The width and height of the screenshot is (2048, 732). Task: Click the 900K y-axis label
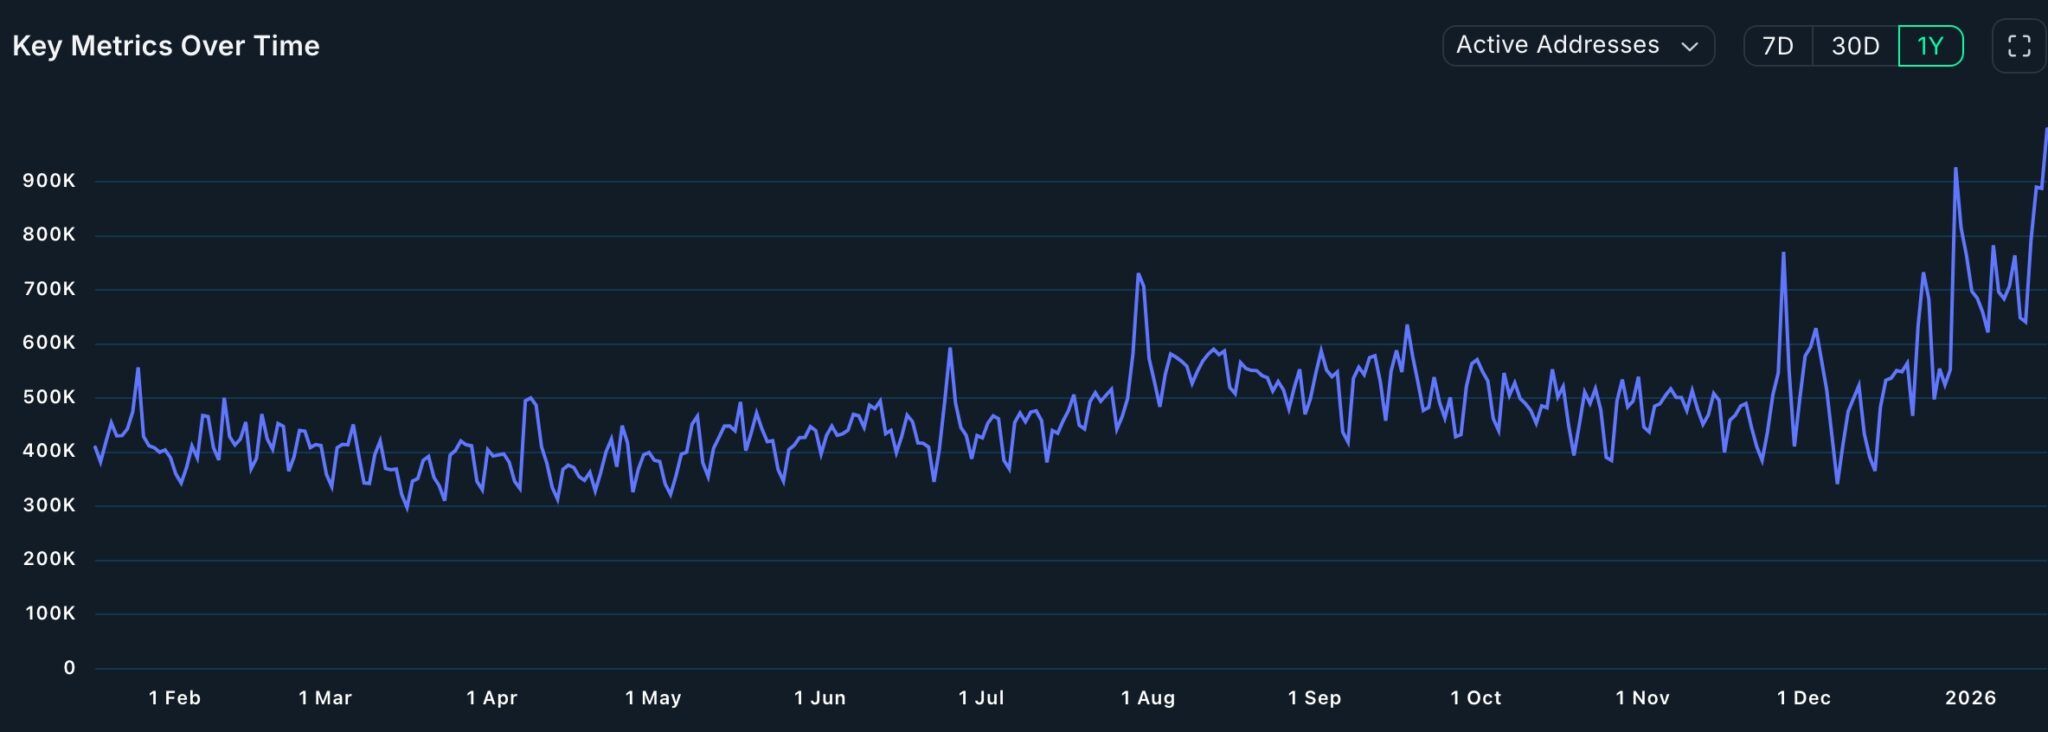click(49, 181)
